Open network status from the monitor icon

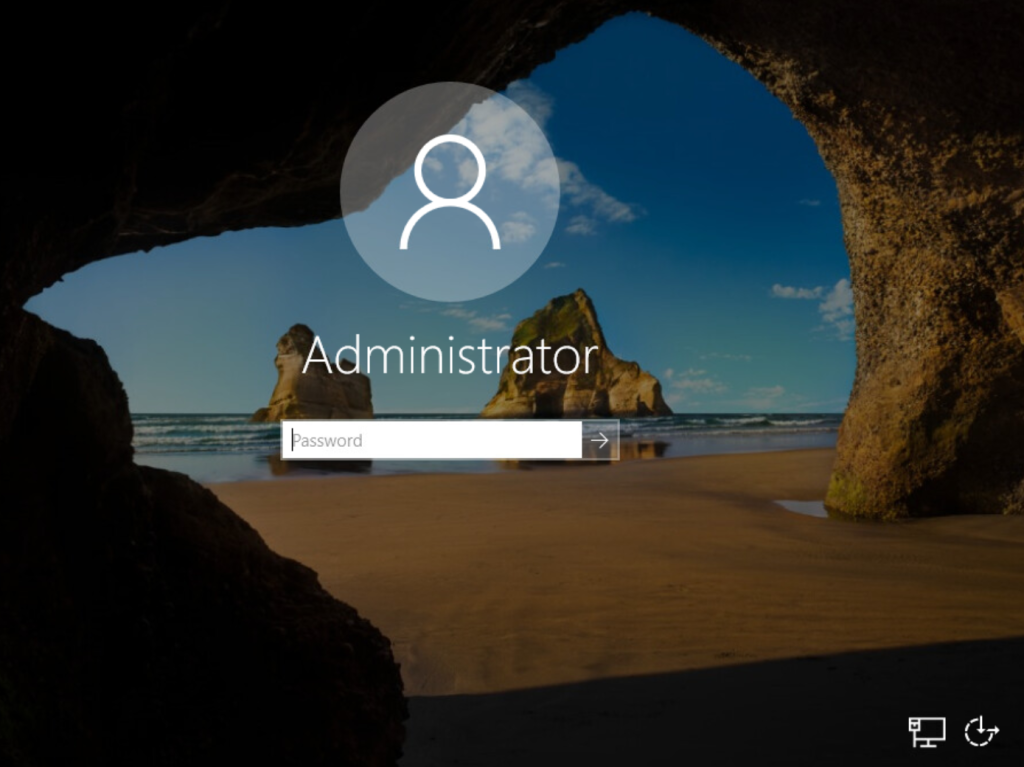[926, 731]
